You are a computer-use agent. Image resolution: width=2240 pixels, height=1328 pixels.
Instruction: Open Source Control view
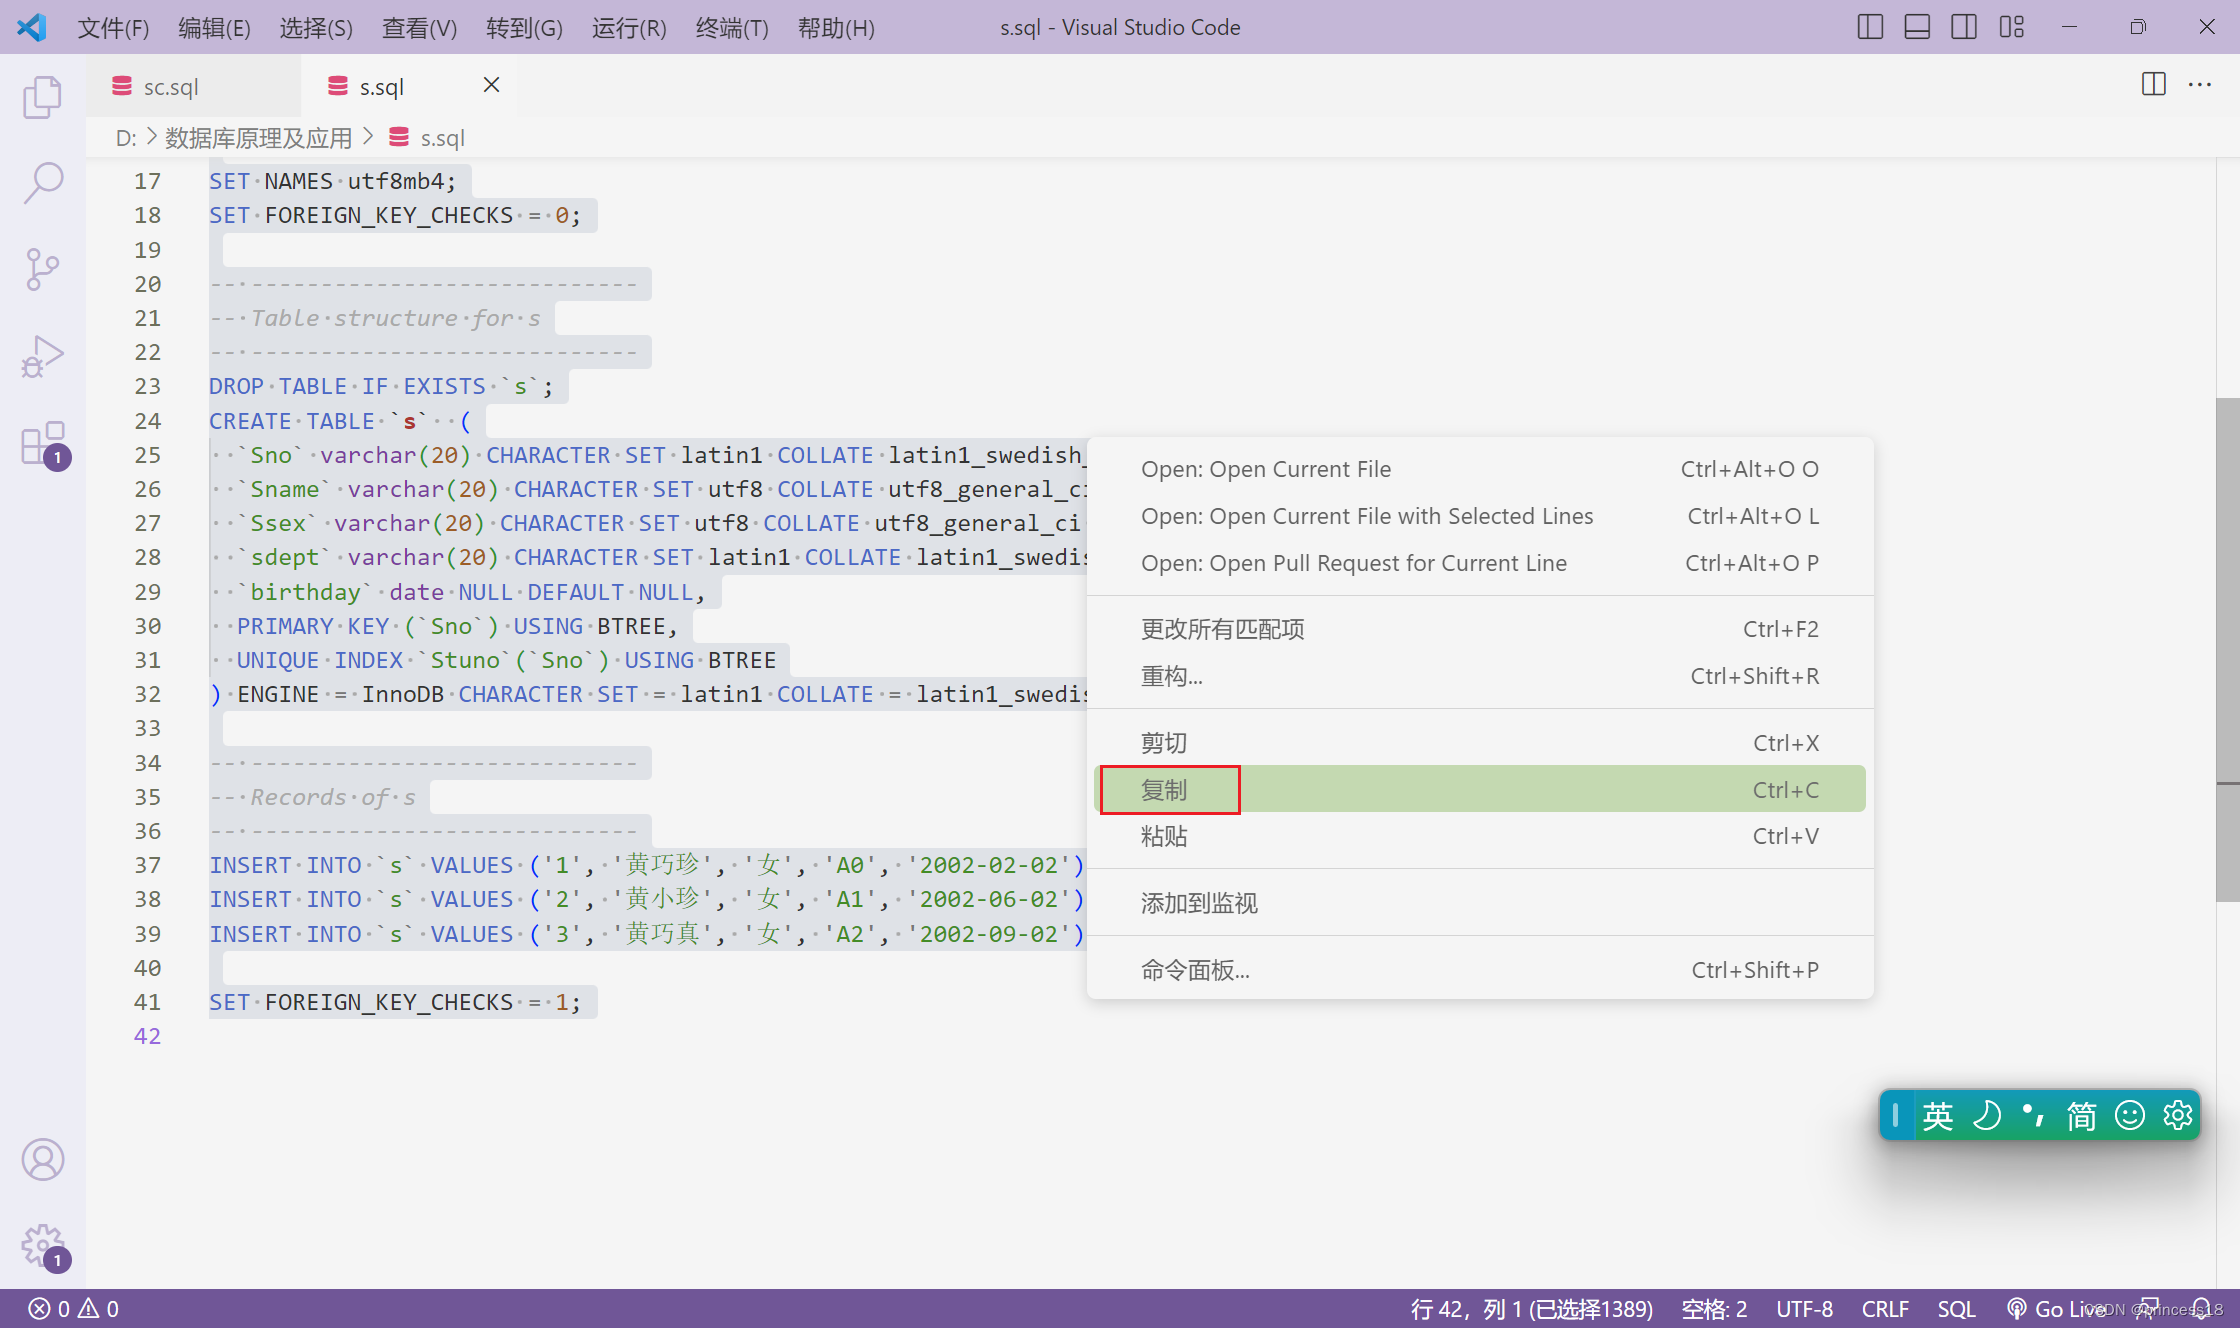(x=42, y=269)
